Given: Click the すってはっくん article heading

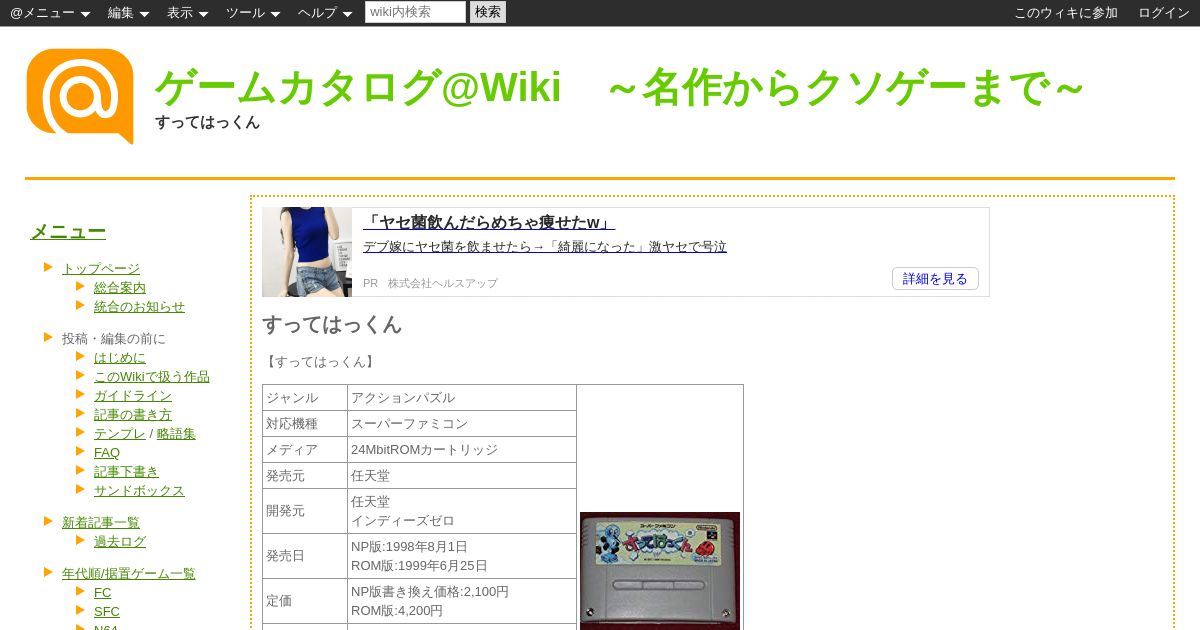Looking at the screenshot, I should click(x=332, y=324).
